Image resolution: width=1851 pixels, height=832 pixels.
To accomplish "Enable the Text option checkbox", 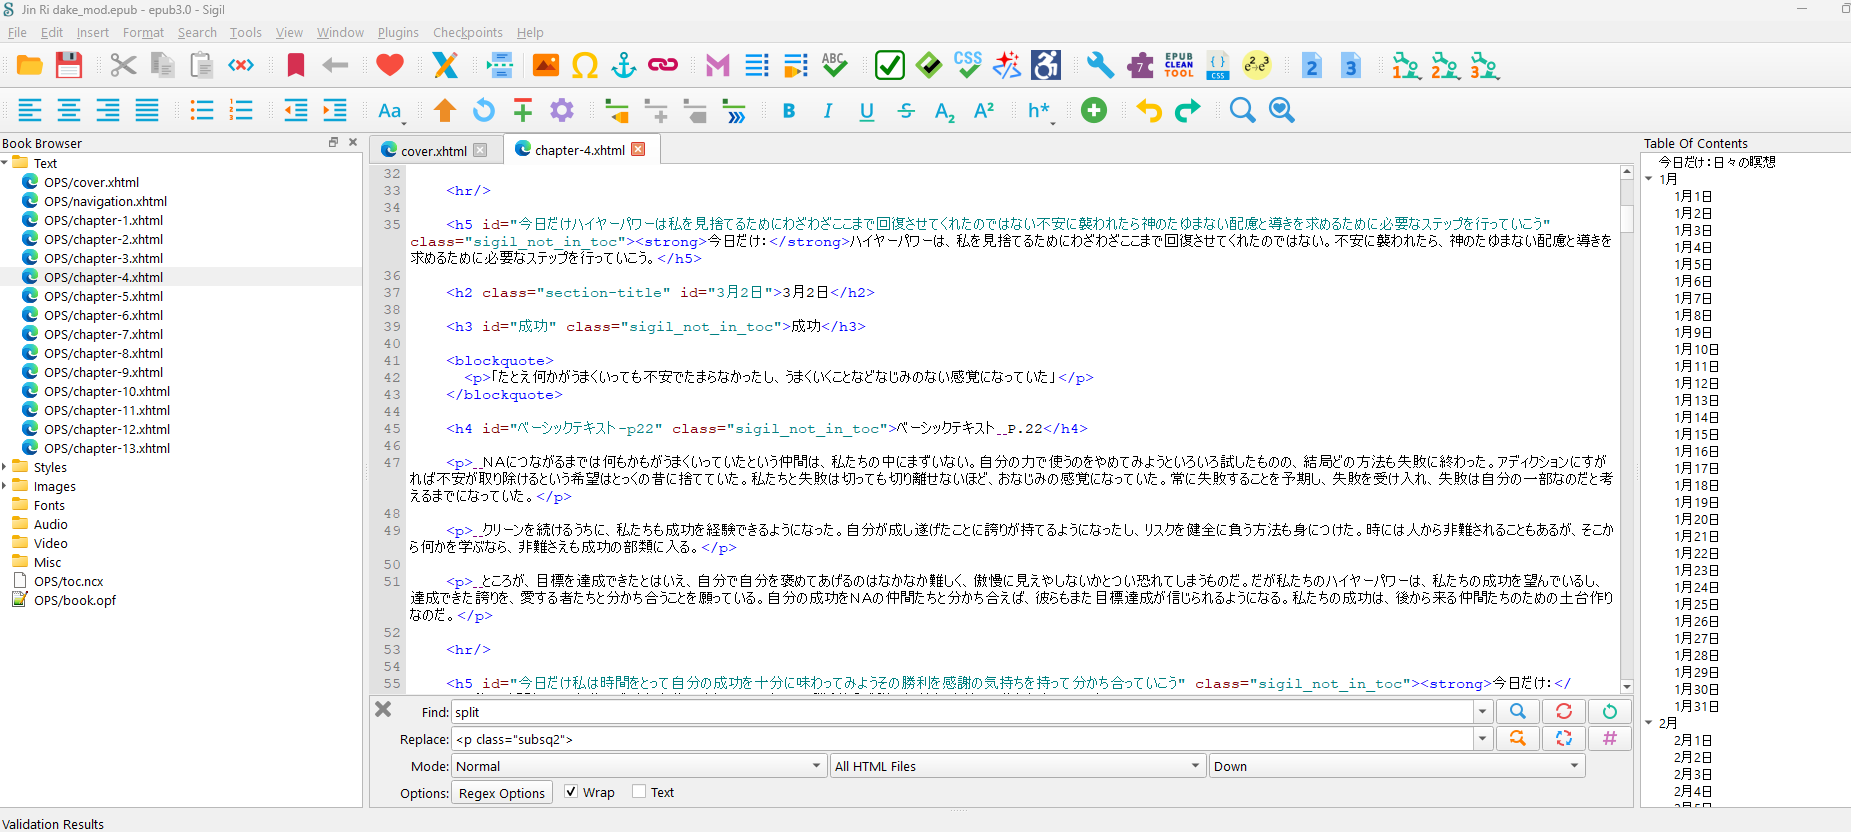I will click(639, 792).
